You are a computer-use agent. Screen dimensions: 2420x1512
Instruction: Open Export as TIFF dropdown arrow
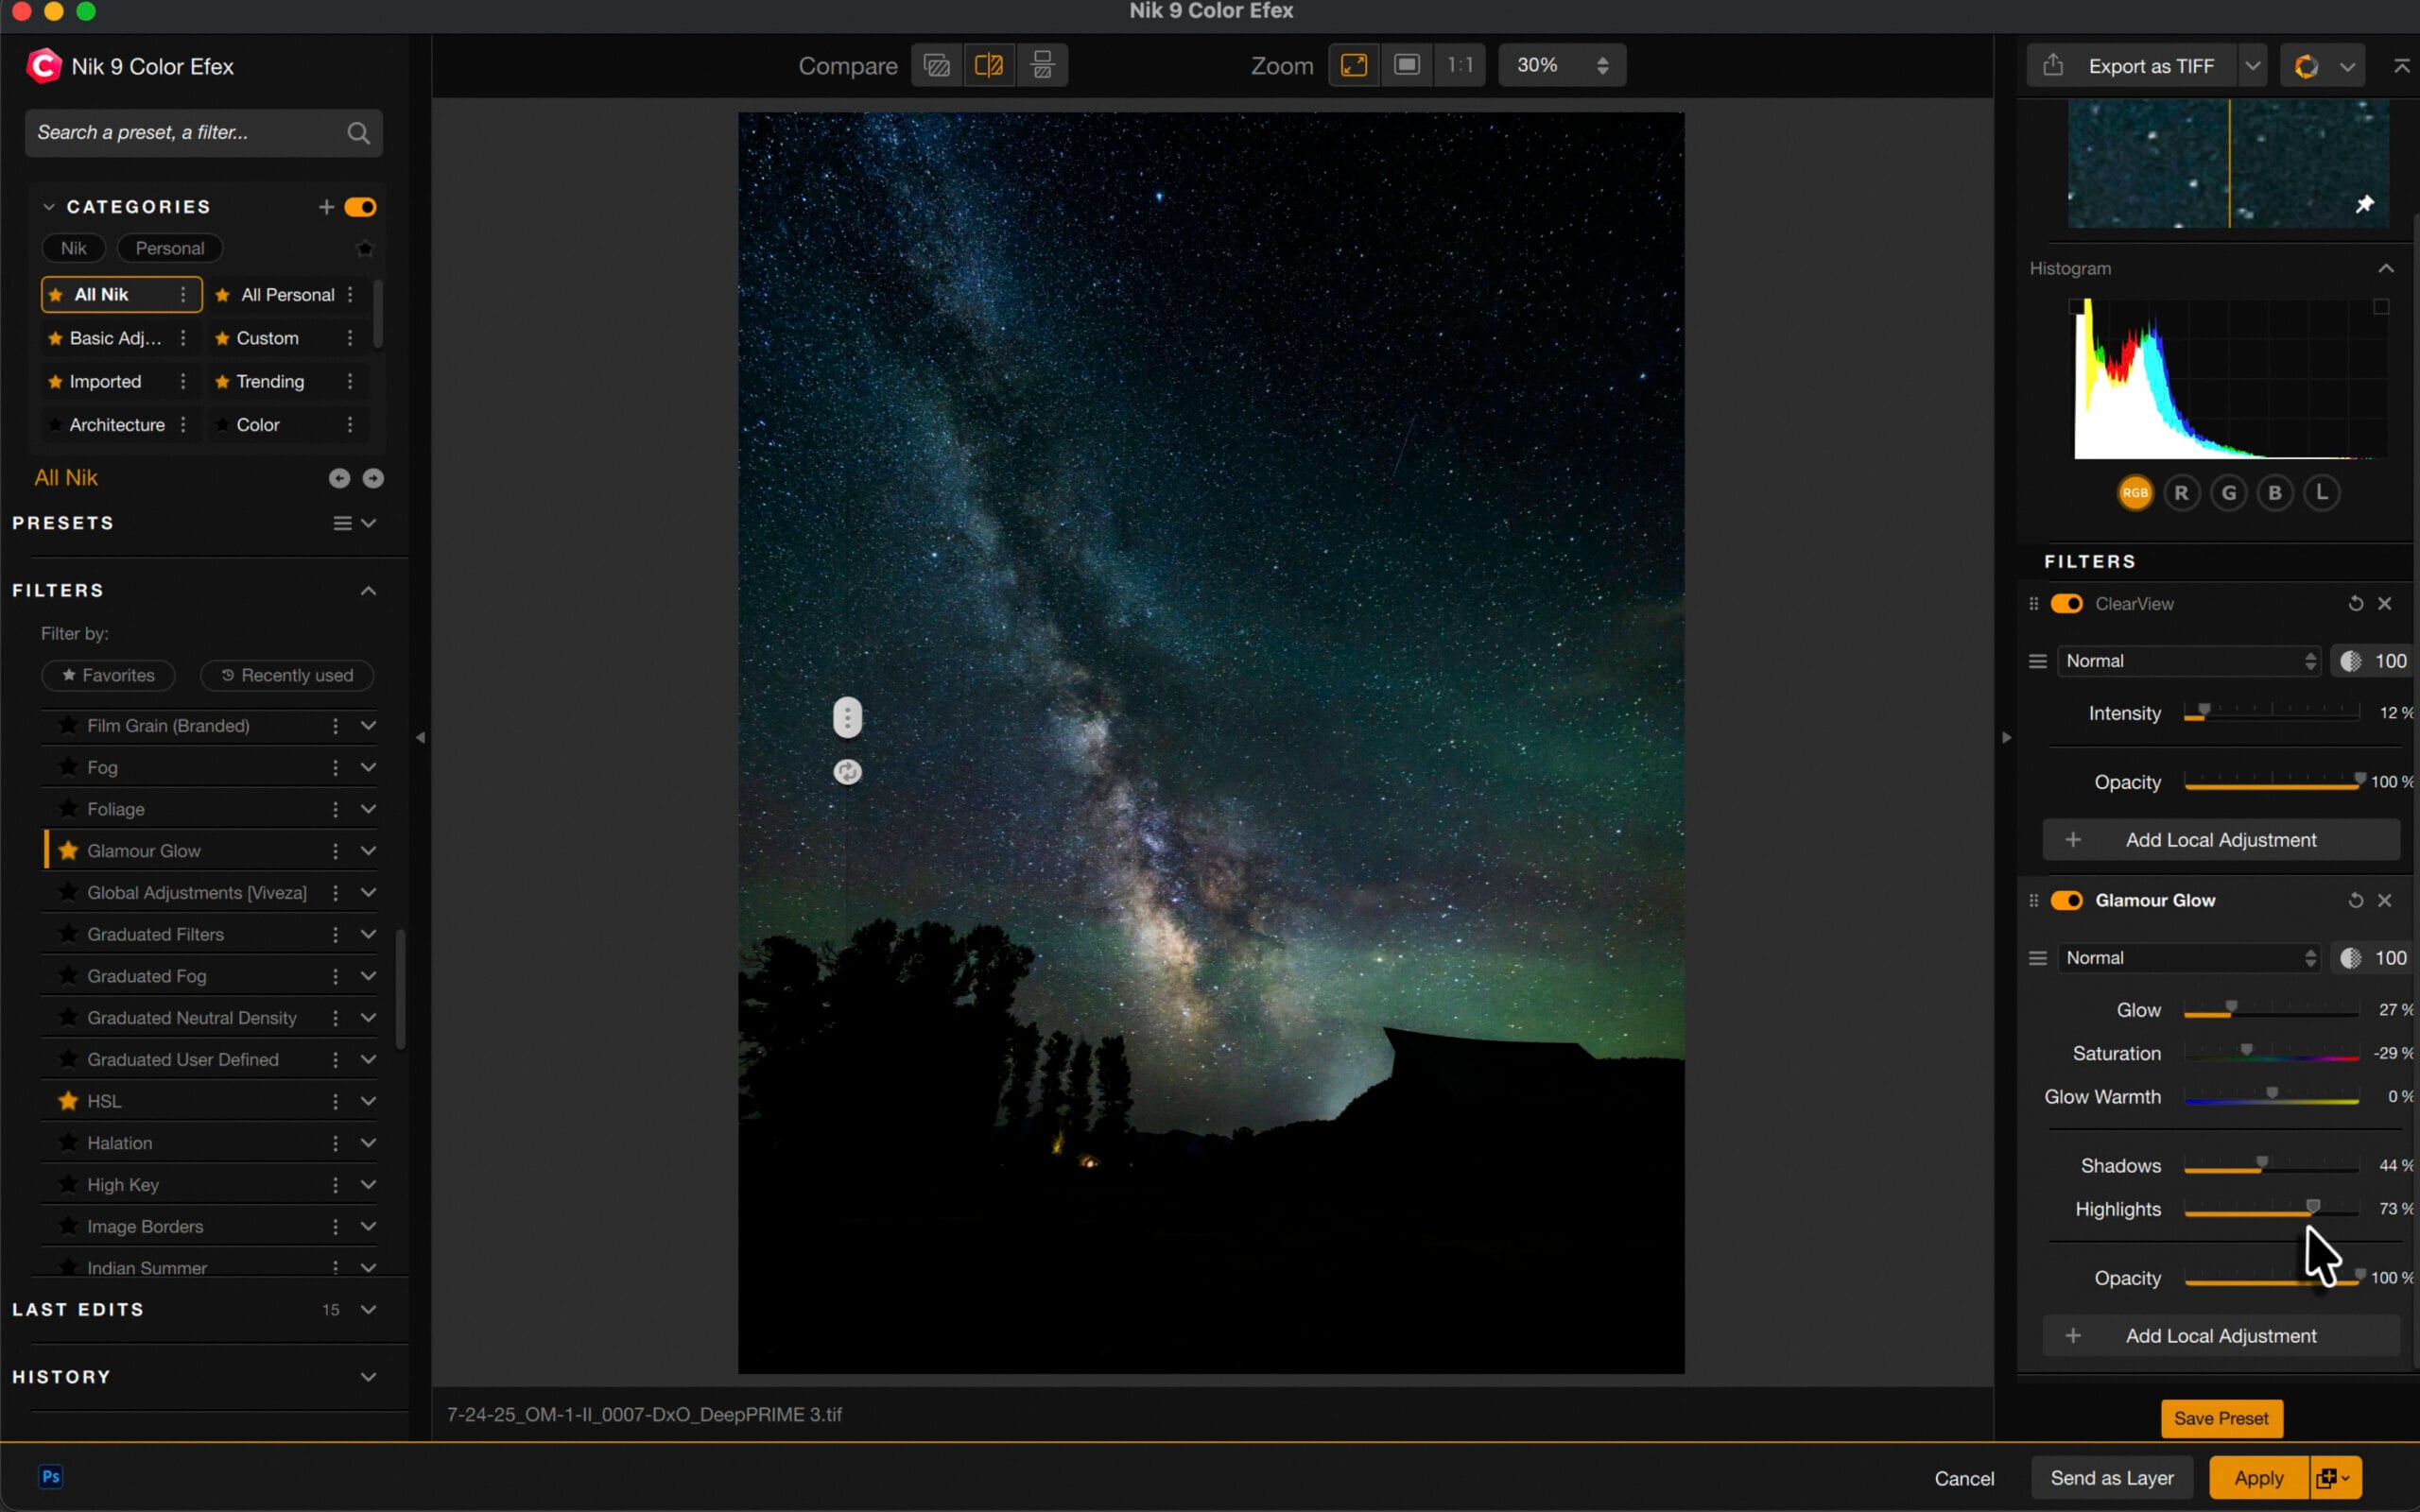tap(2252, 66)
